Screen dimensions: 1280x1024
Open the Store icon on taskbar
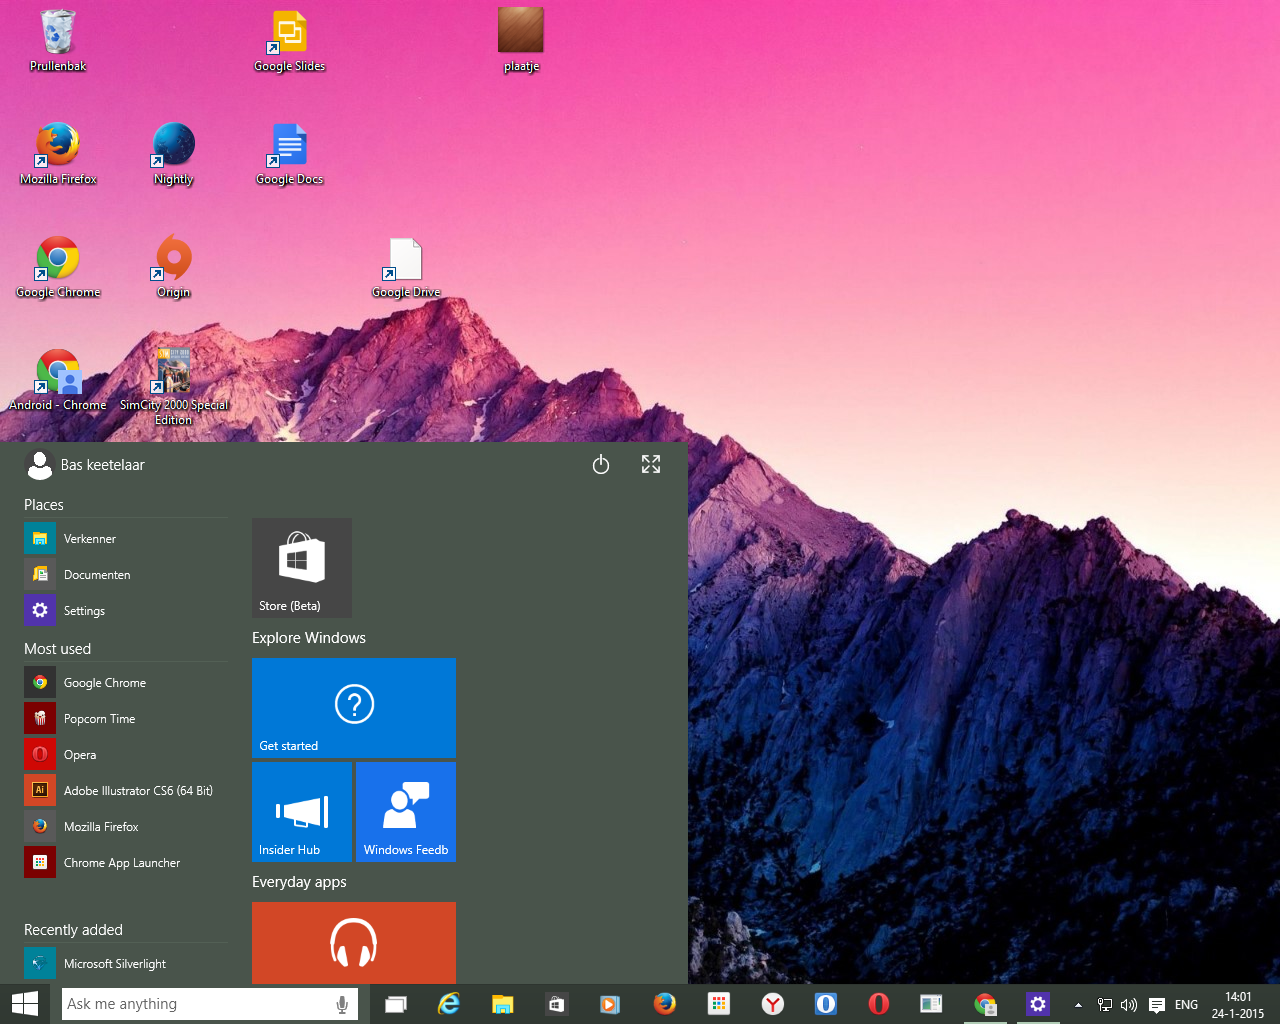pos(557,1004)
